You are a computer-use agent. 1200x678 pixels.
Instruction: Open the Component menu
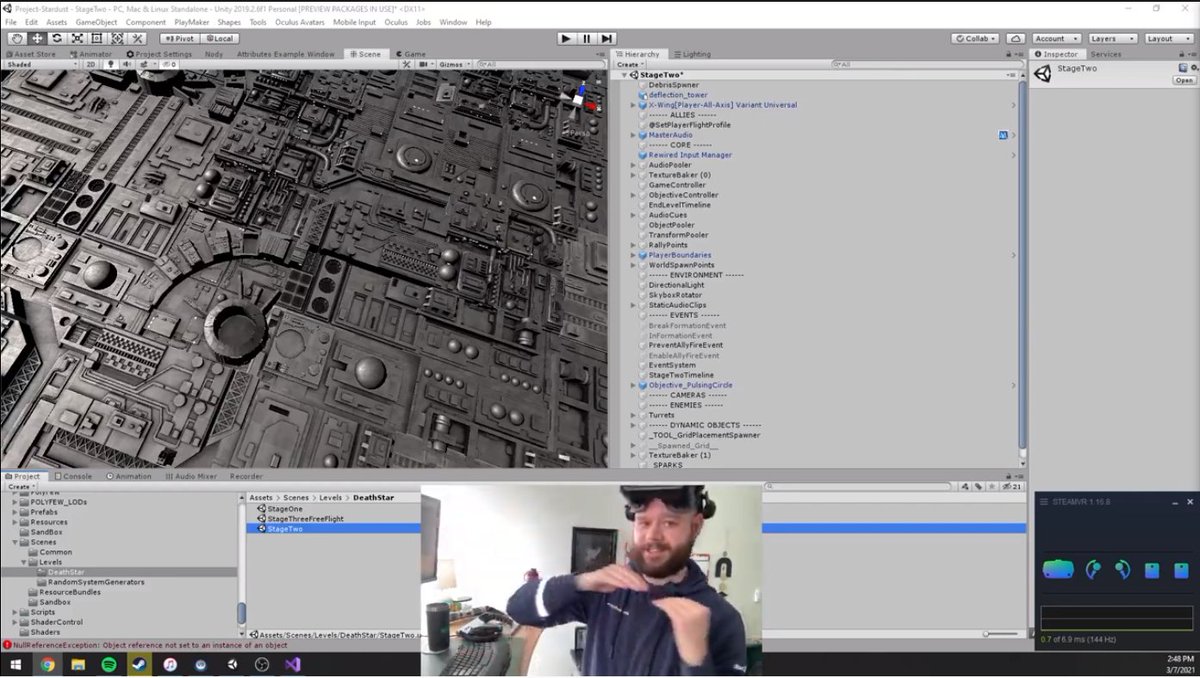(x=146, y=22)
